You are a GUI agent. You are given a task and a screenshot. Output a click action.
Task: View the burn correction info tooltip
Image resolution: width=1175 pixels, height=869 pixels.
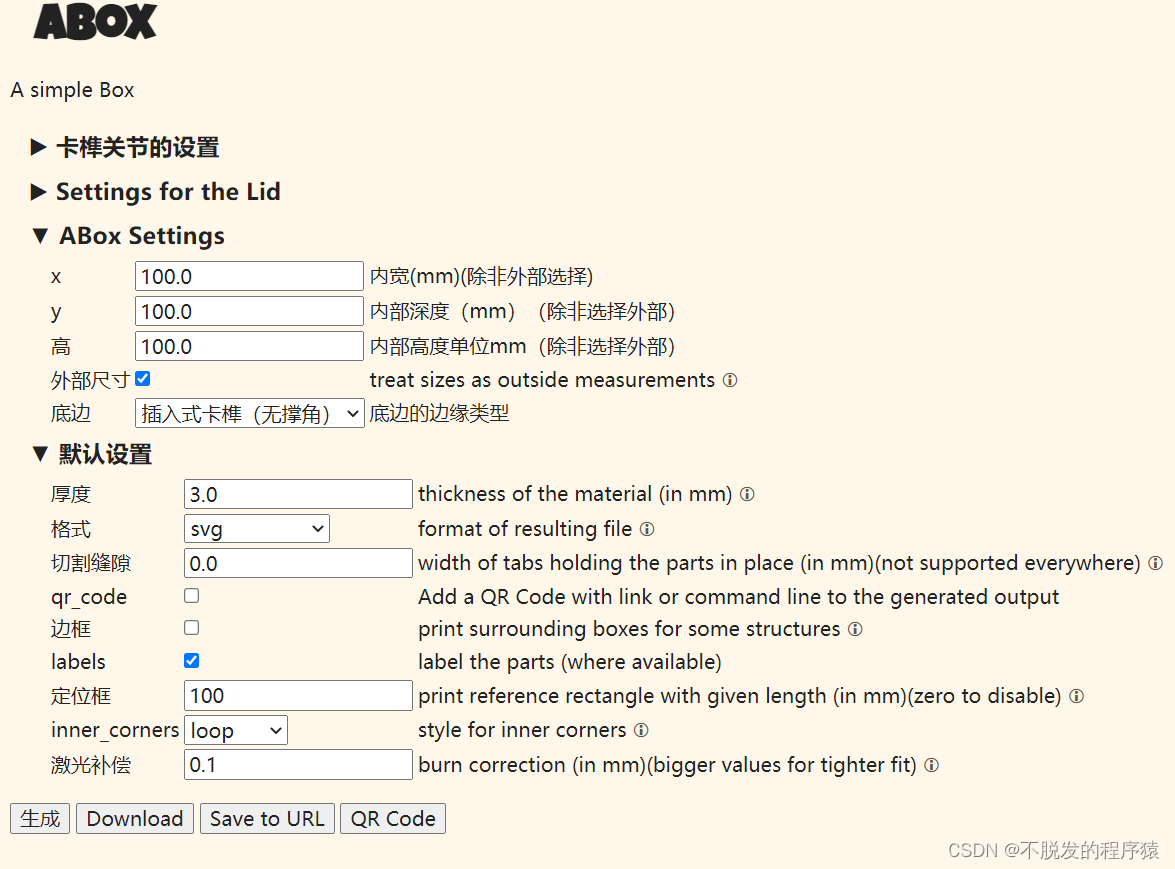931,765
